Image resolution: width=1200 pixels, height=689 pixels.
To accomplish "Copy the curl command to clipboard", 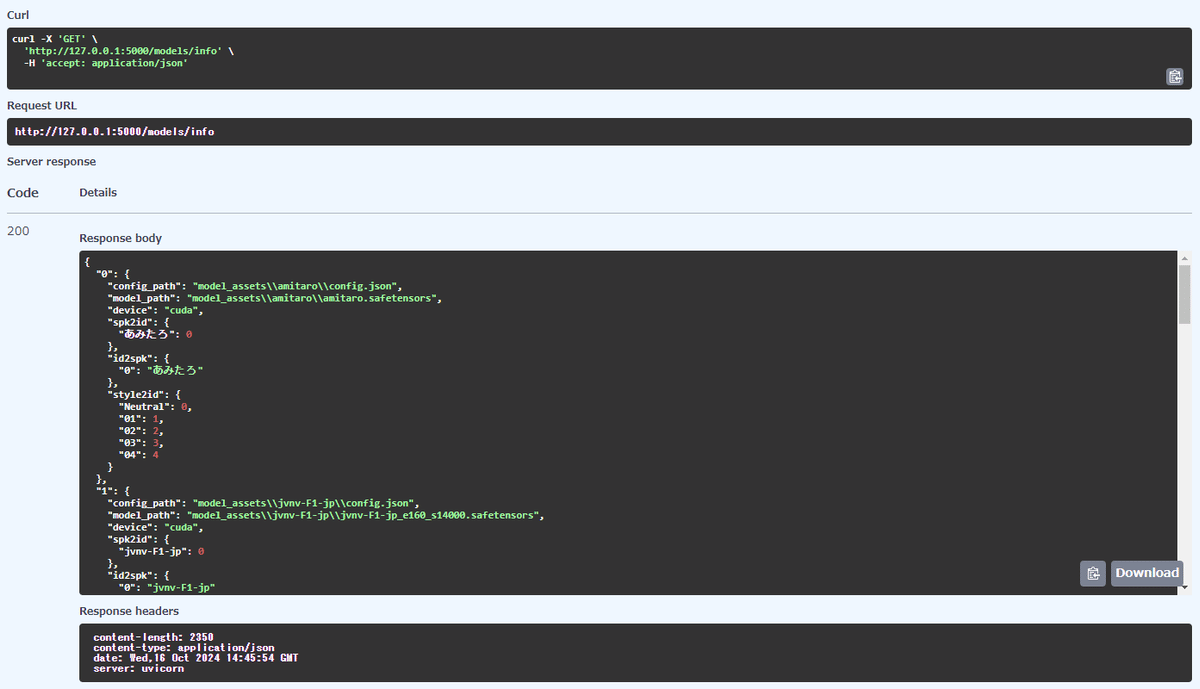I will click(1175, 76).
